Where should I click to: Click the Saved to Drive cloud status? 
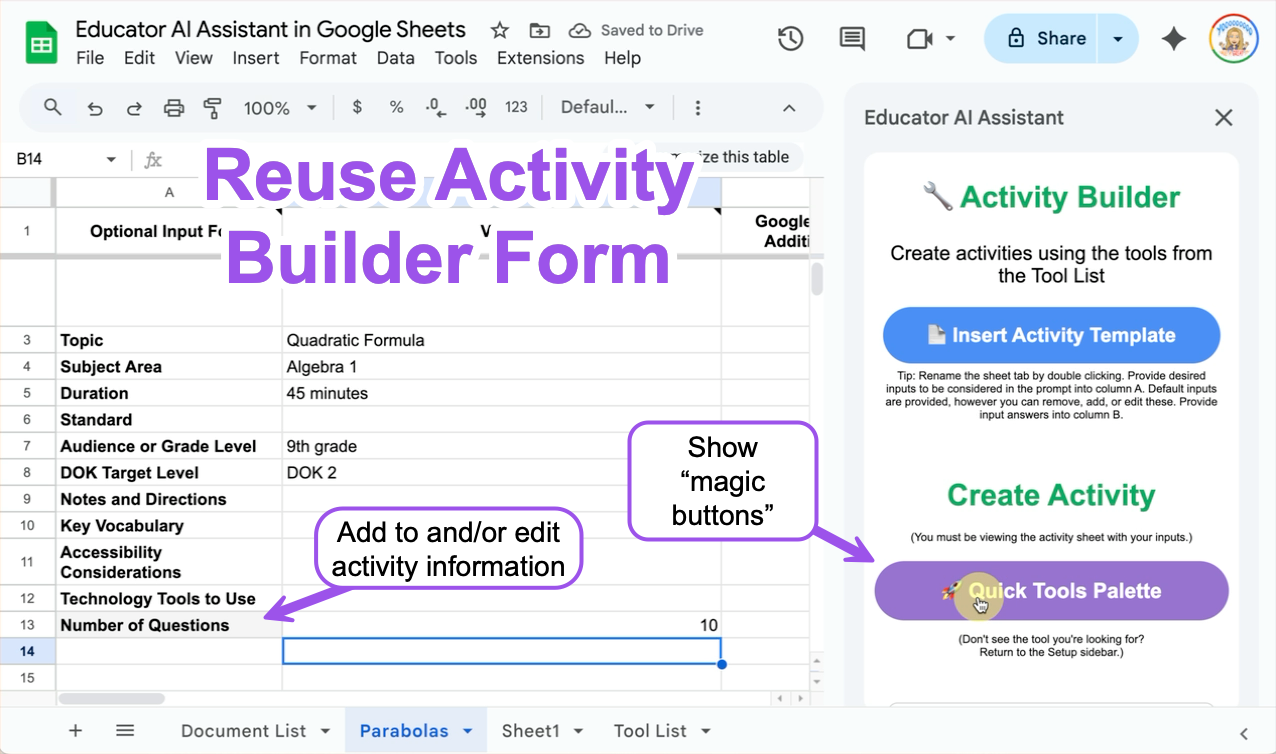coord(636,30)
